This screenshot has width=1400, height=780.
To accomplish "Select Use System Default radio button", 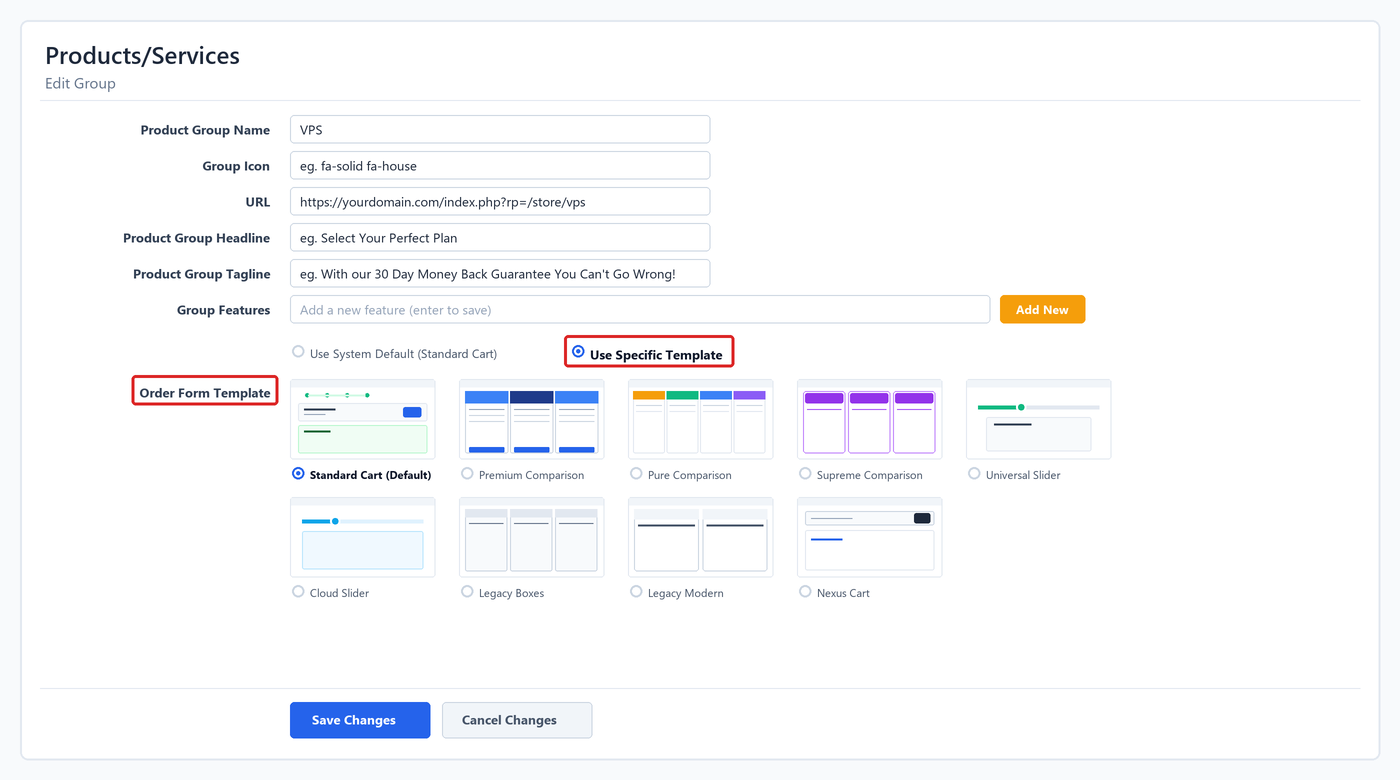I will tap(298, 352).
